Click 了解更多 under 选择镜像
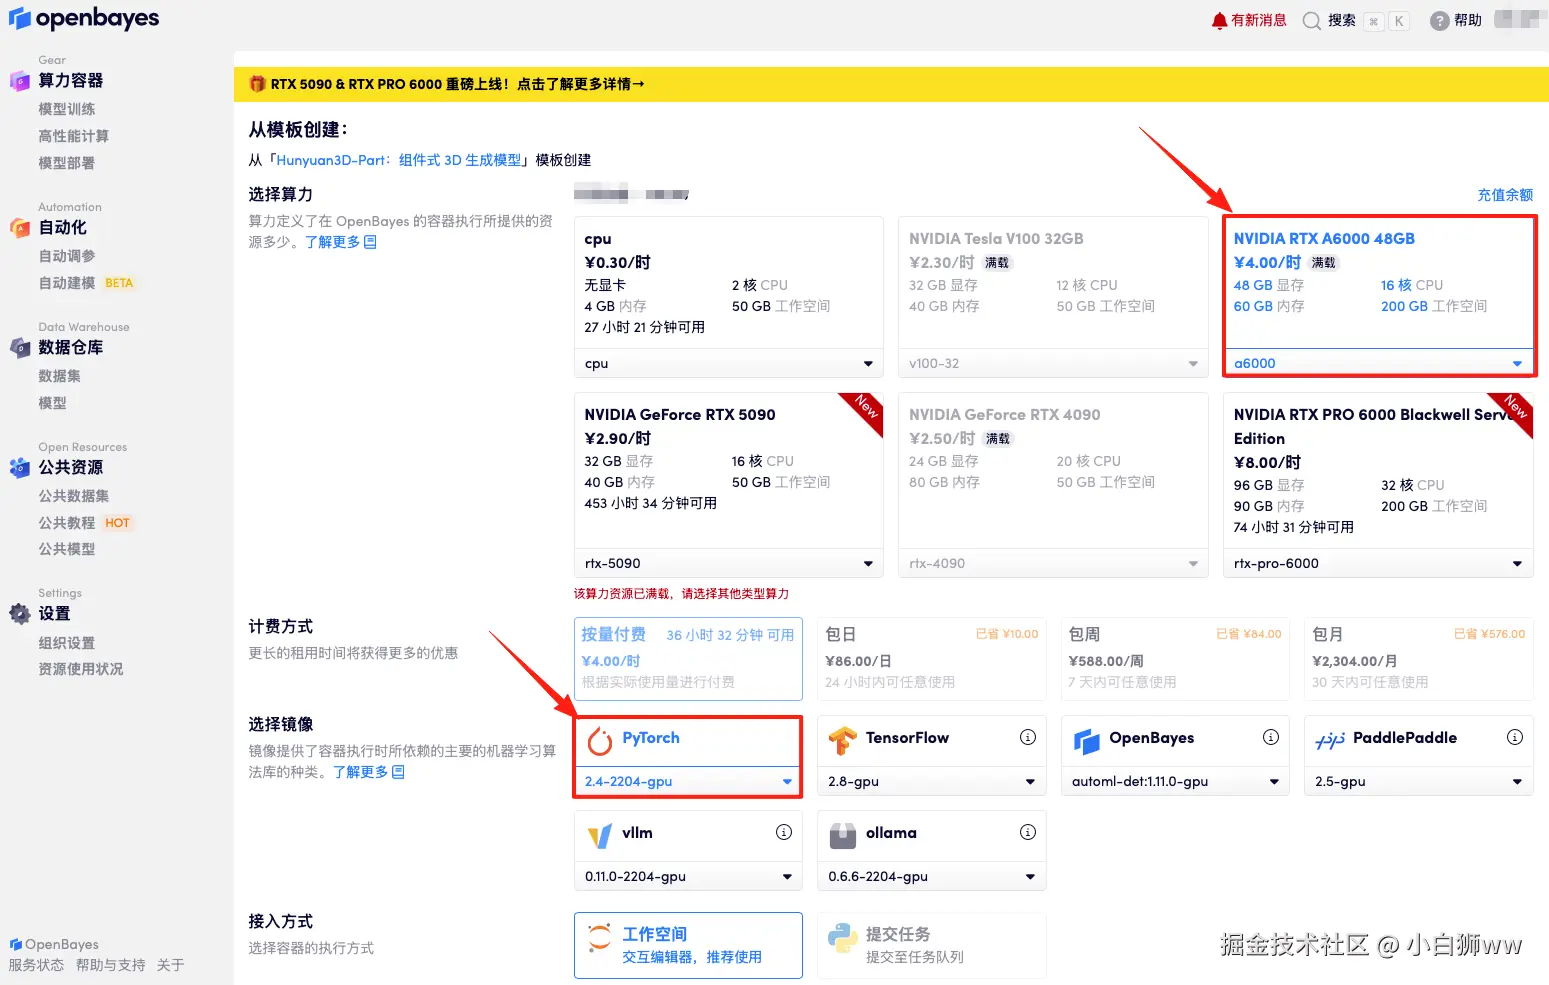This screenshot has height=985, width=1549. [369, 772]
